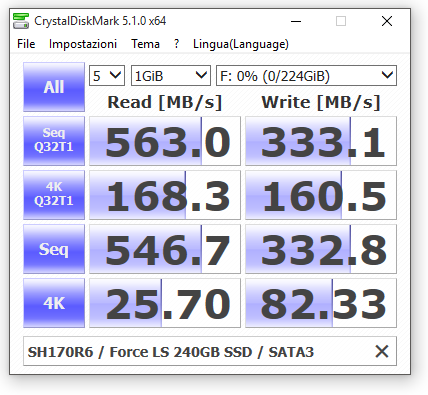The image size is (428, 395).
Task: Click the Read [MB/s] column header
Action: coord(165,102)
